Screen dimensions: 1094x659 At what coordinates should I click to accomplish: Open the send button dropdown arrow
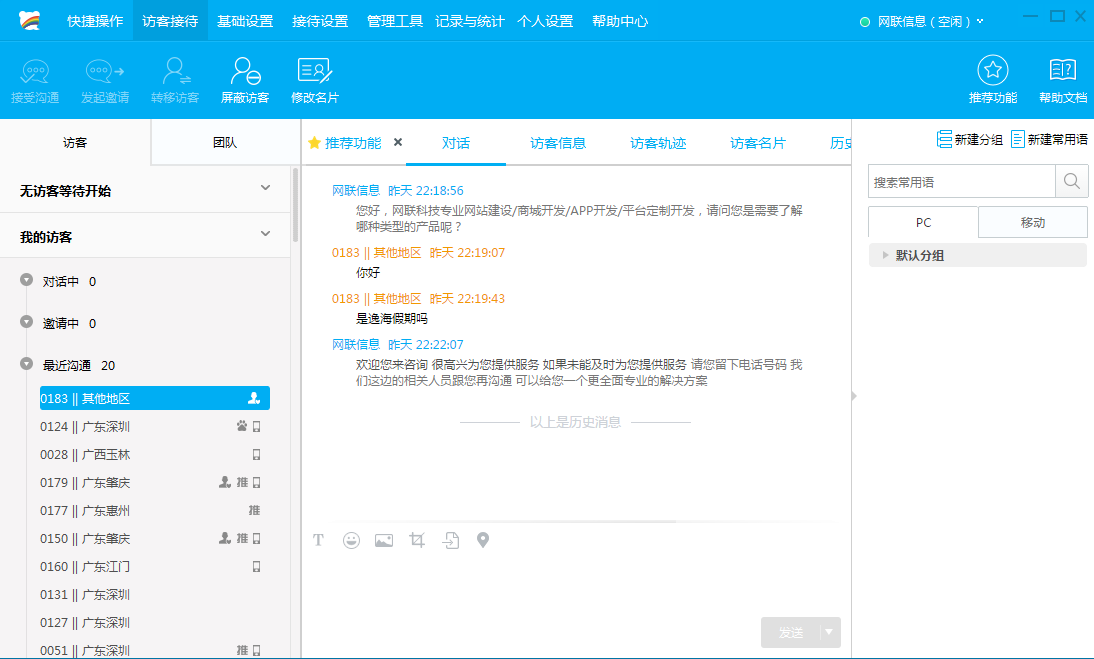tap(829, 632)
